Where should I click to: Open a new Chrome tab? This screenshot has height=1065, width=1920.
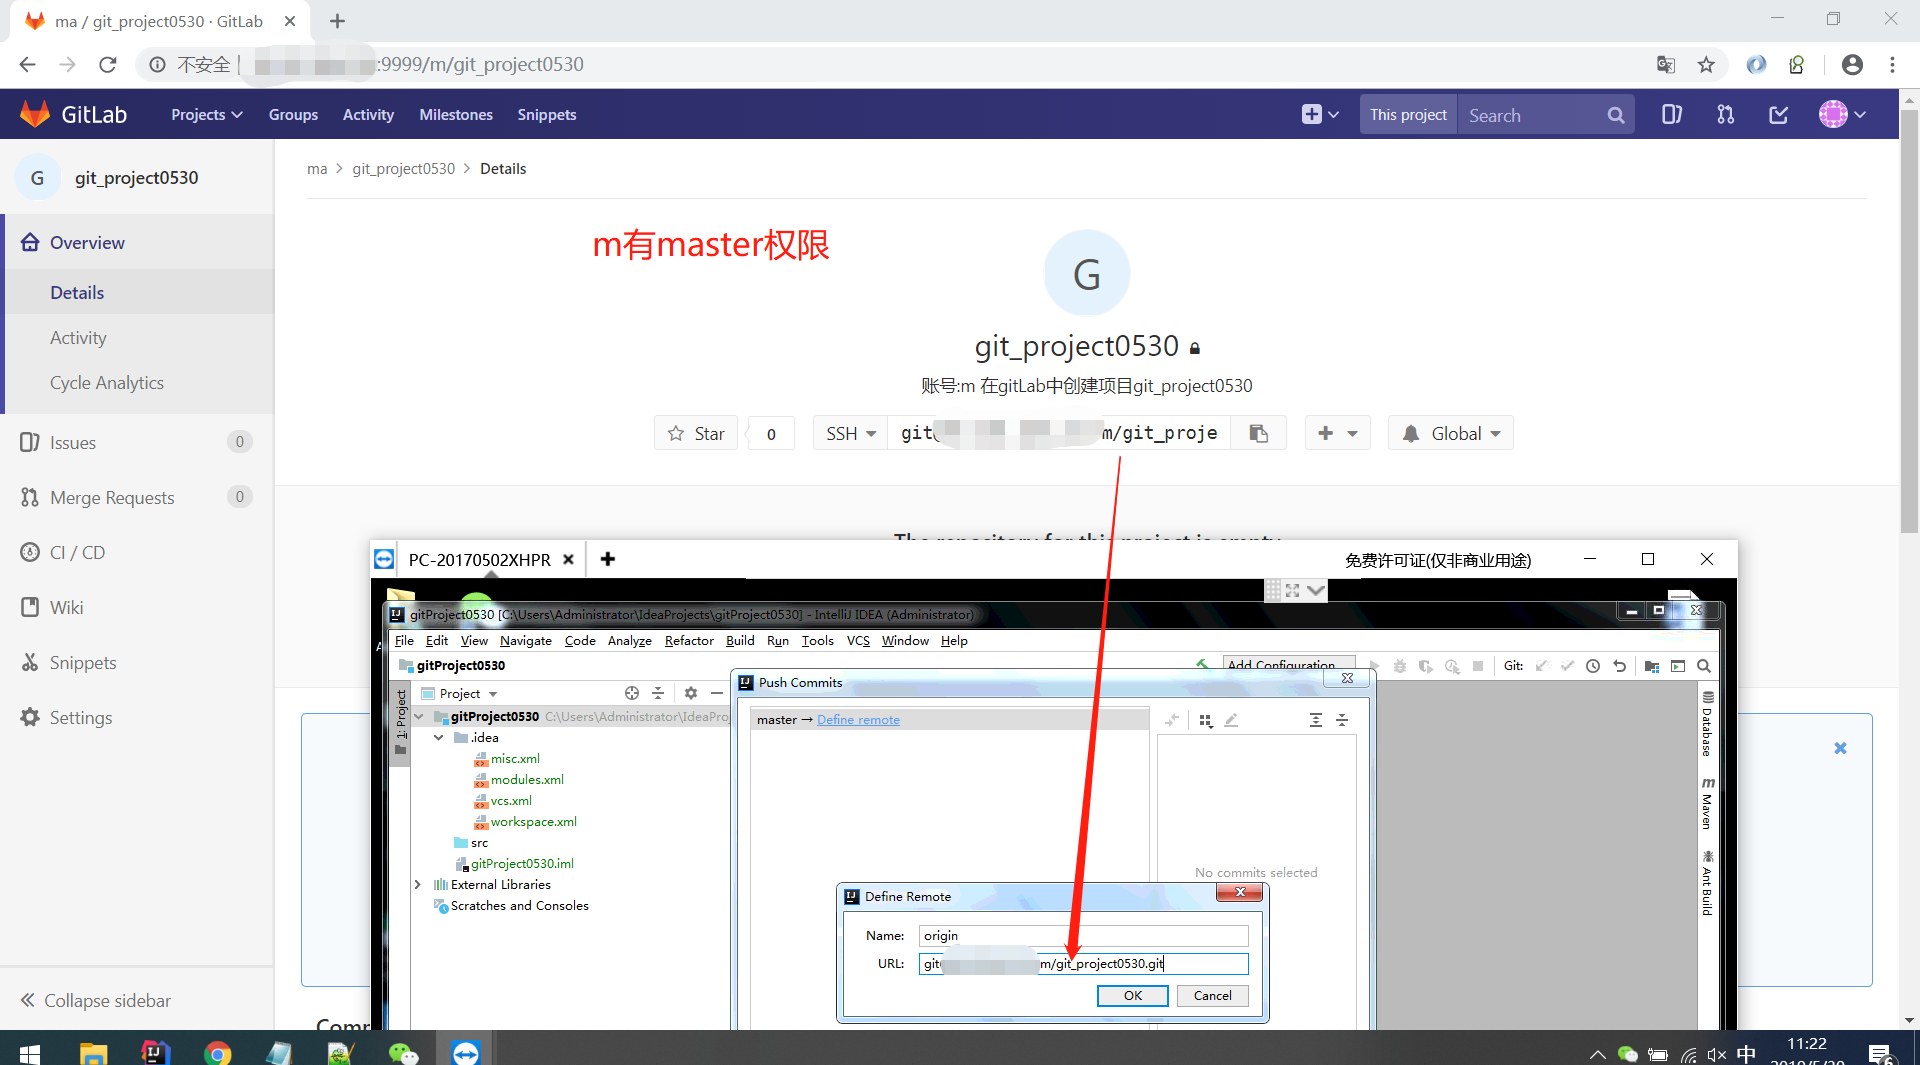337,21
